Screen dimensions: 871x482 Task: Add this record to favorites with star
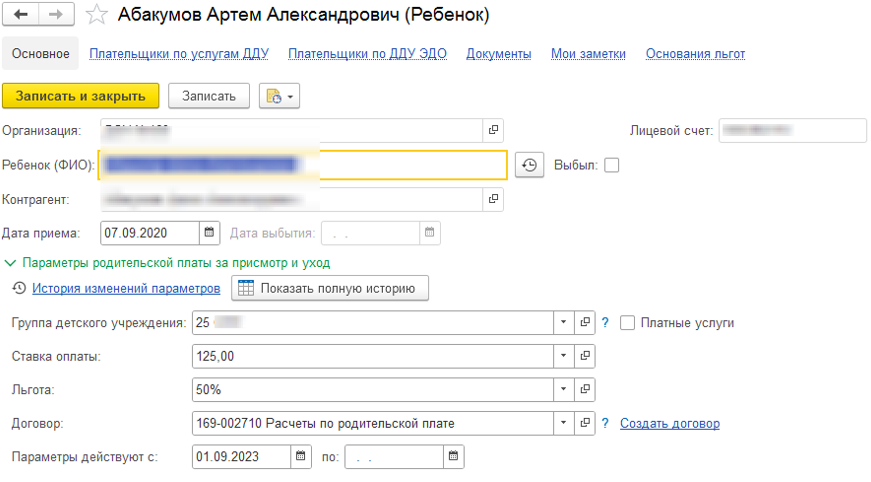(x=96, y=15)
